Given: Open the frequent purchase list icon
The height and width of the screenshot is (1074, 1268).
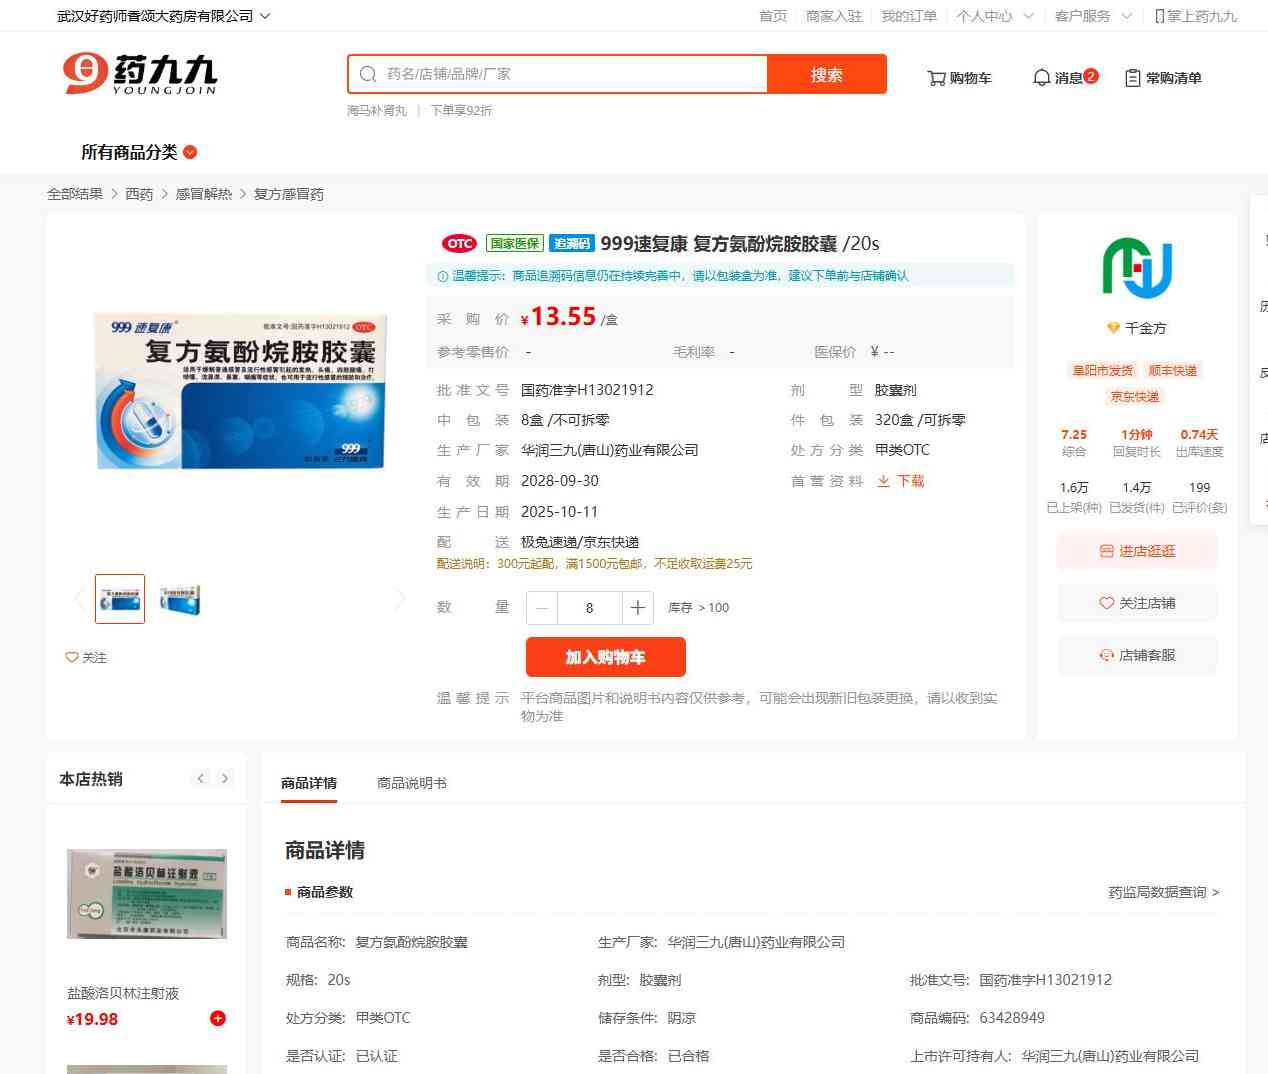Looking at the screenshot, I should (x=1132, y=78).
